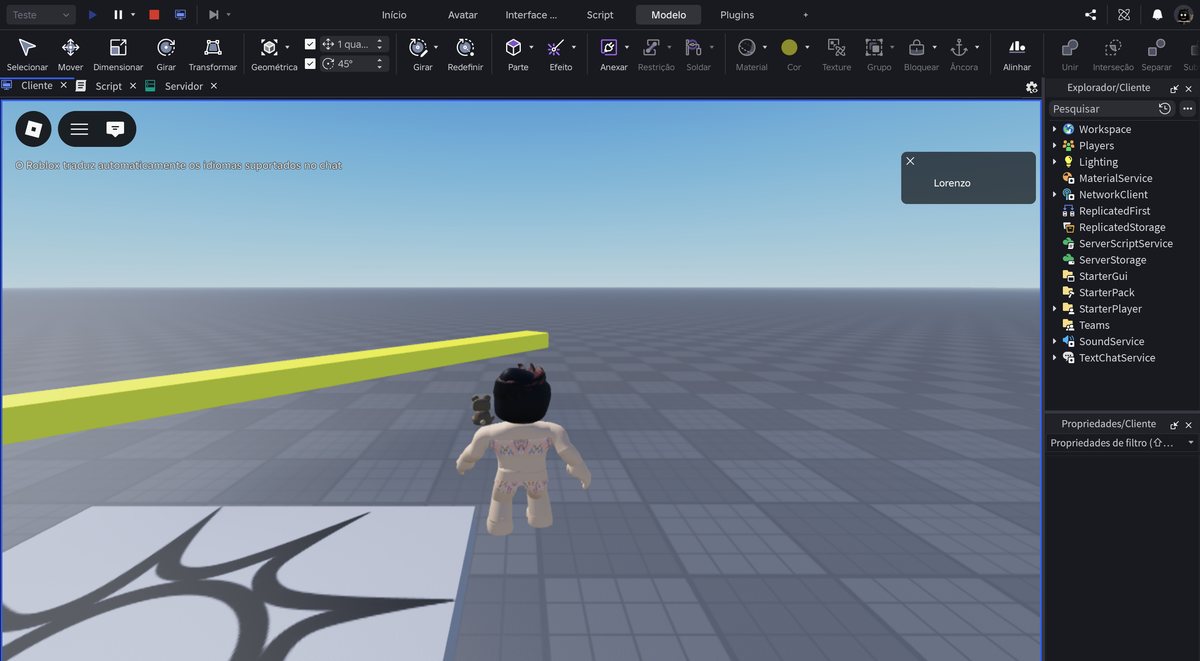The height and width of the screenshot is (661, 1200).
Task: Switch to the Script document tab
Action: tap(108, 86)
